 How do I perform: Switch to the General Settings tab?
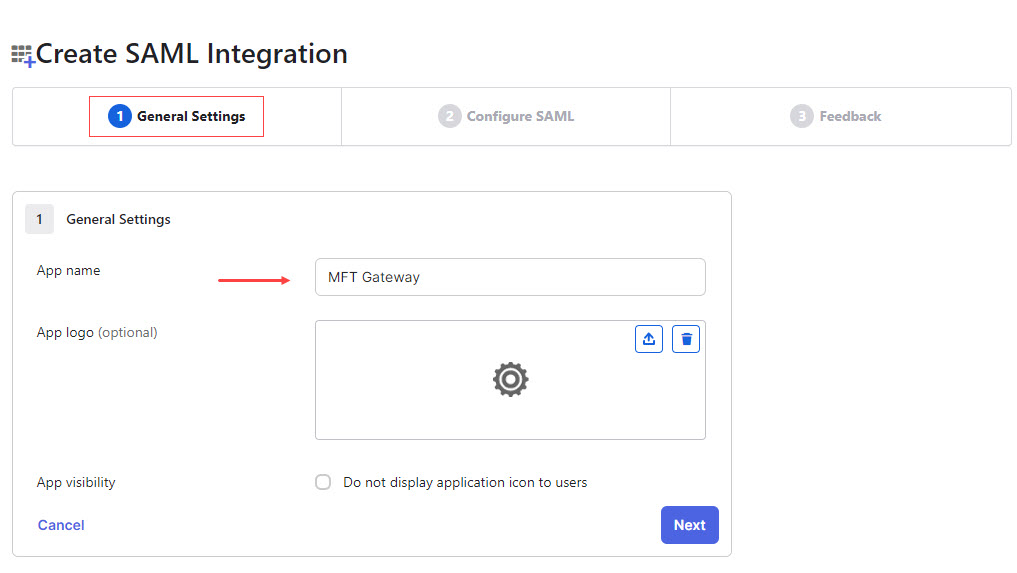tap(176, 116)
